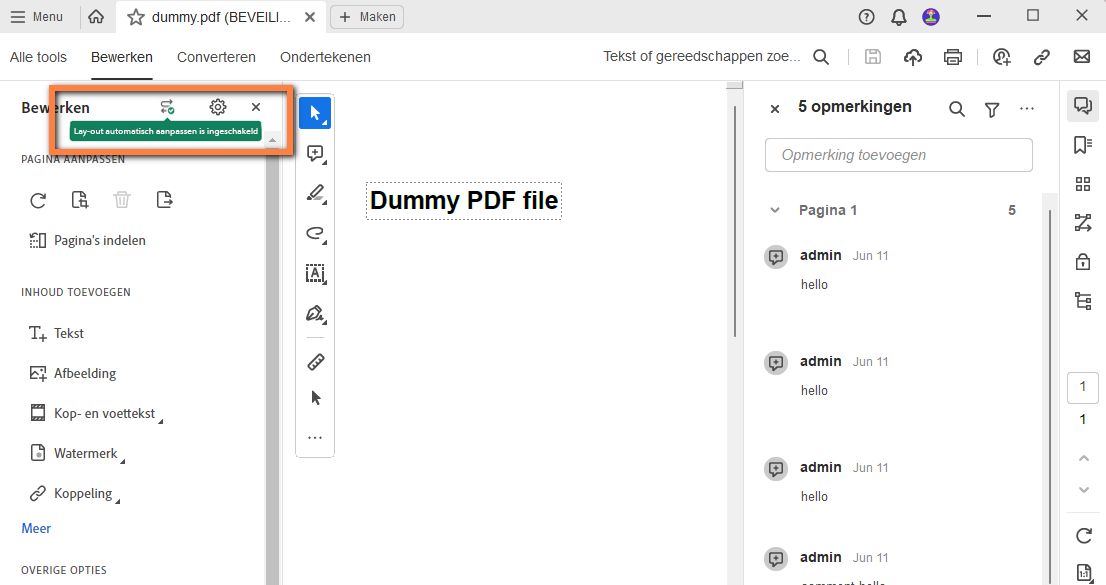
Task: Share with others icon
Action: click(1002, 57)
